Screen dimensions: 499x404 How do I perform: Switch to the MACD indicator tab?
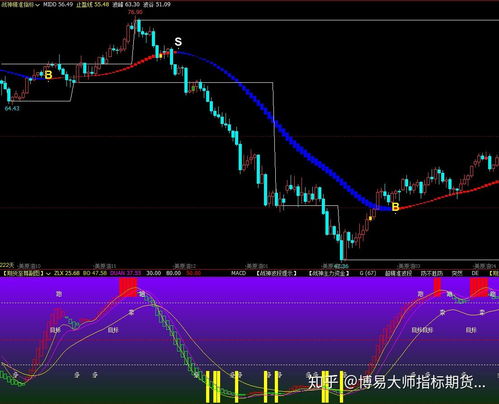pyautogui.click(x=238, y=273)
